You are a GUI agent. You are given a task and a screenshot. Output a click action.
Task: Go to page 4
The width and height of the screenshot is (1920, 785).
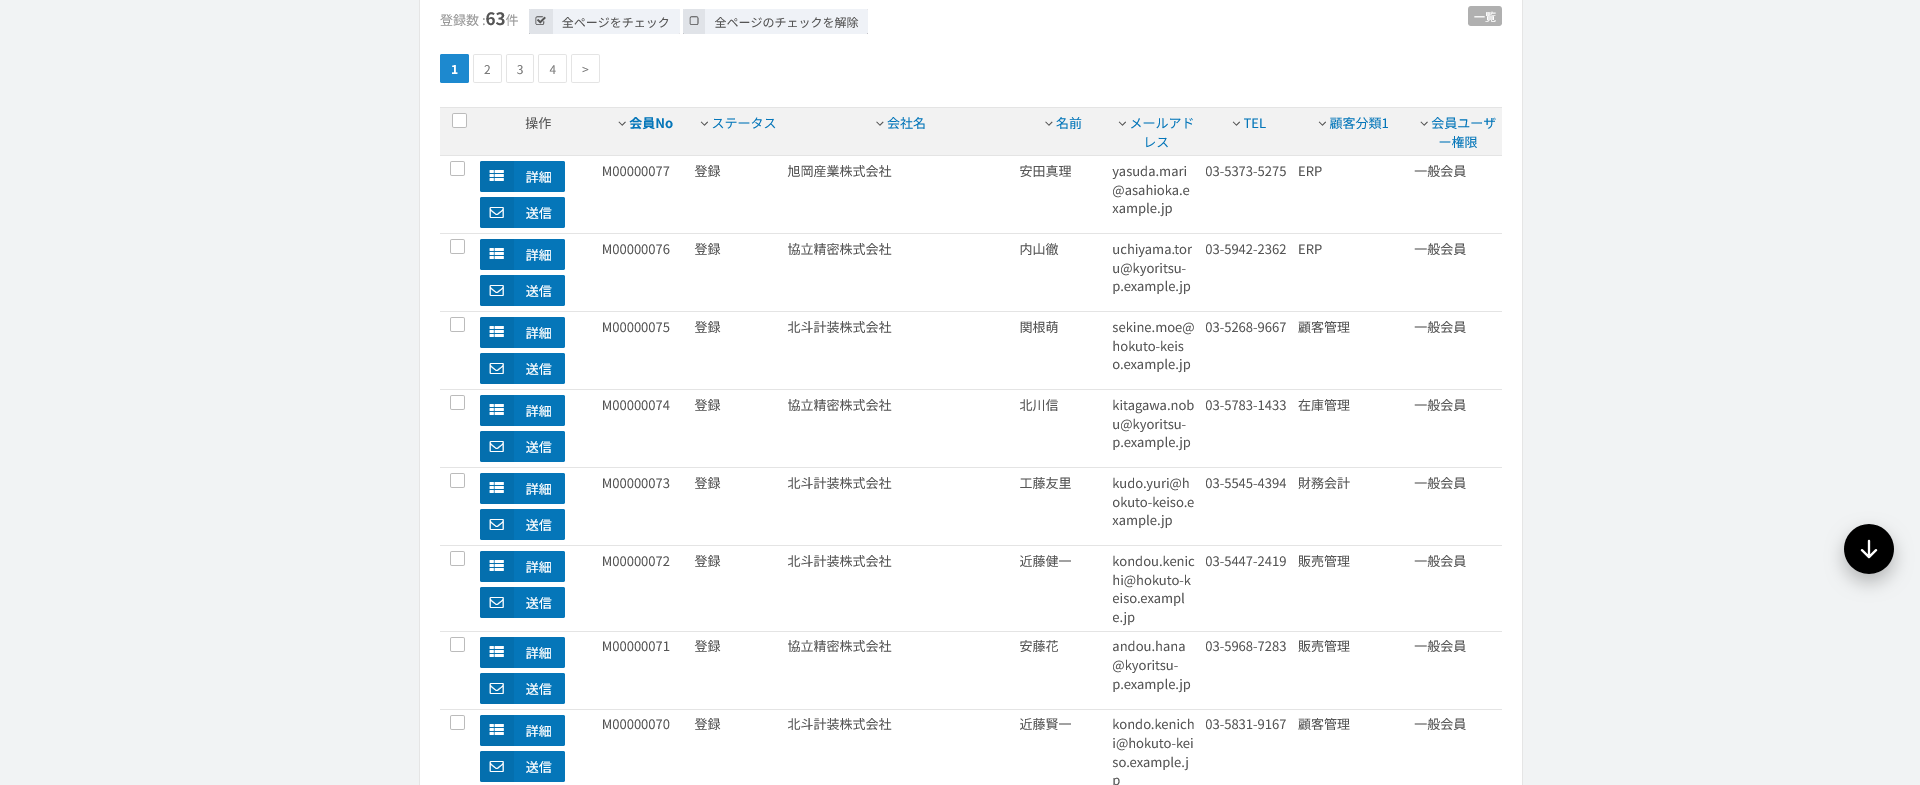[x=552, y=68]
